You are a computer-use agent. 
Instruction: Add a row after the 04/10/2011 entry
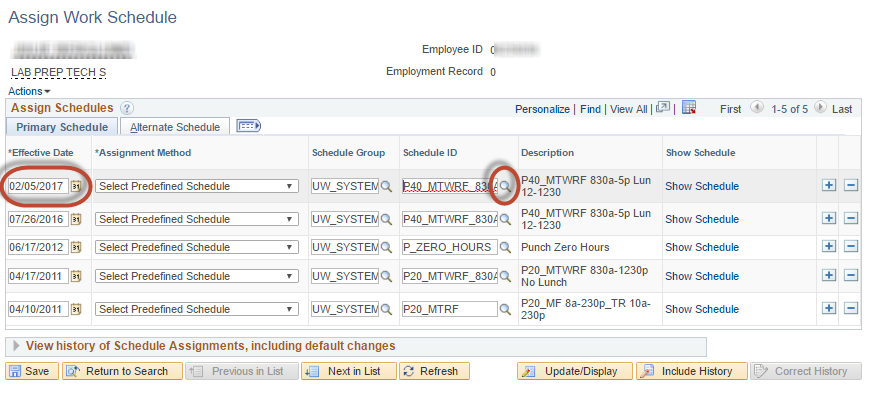(x=829, y=308)
